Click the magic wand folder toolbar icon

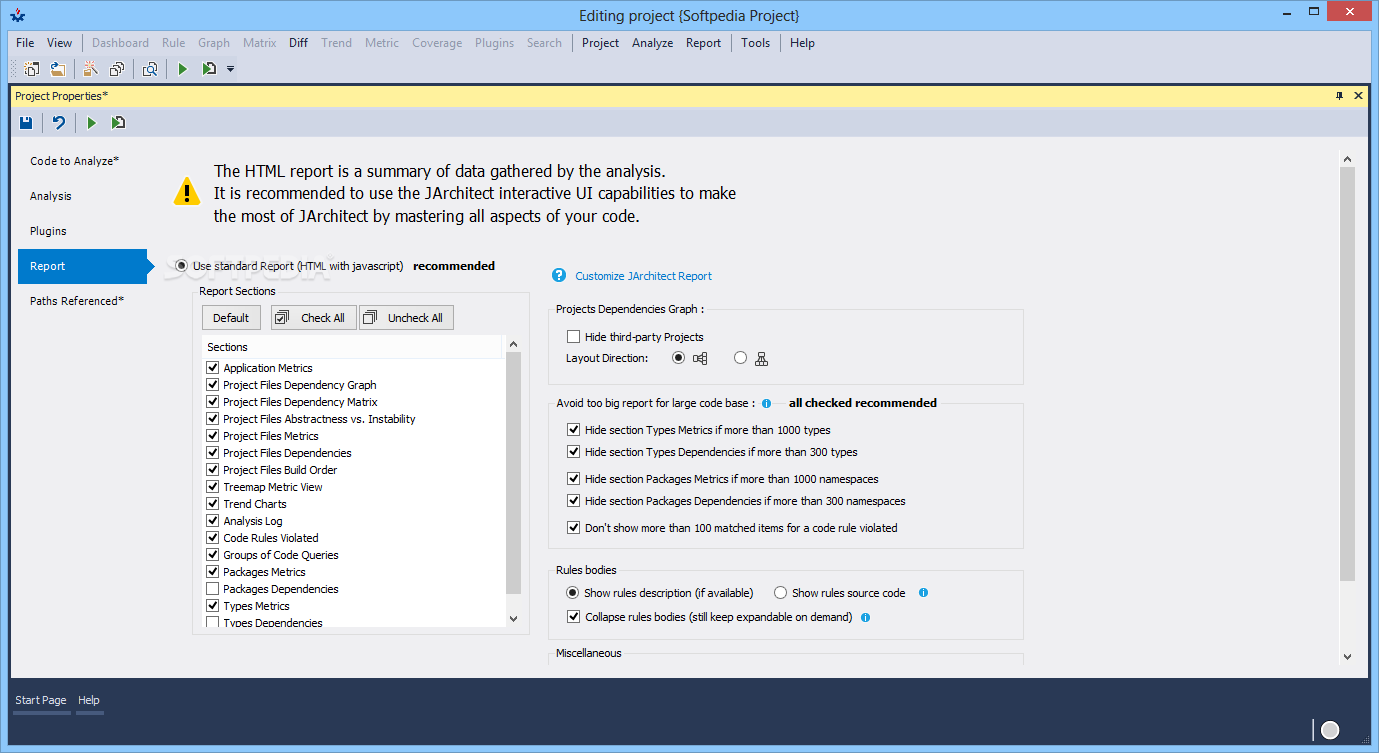click(91, 69)
